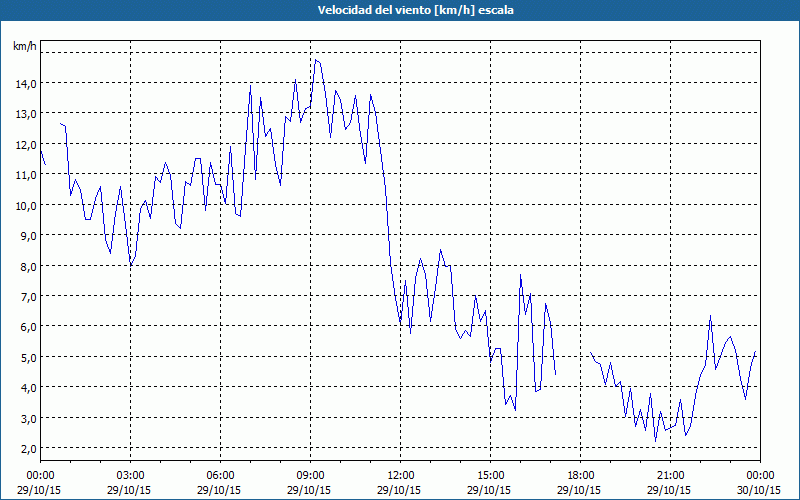This screenshot has height=500, width=800.
Task: Select the '4,0' y-axis value
Action: (27, 388)
